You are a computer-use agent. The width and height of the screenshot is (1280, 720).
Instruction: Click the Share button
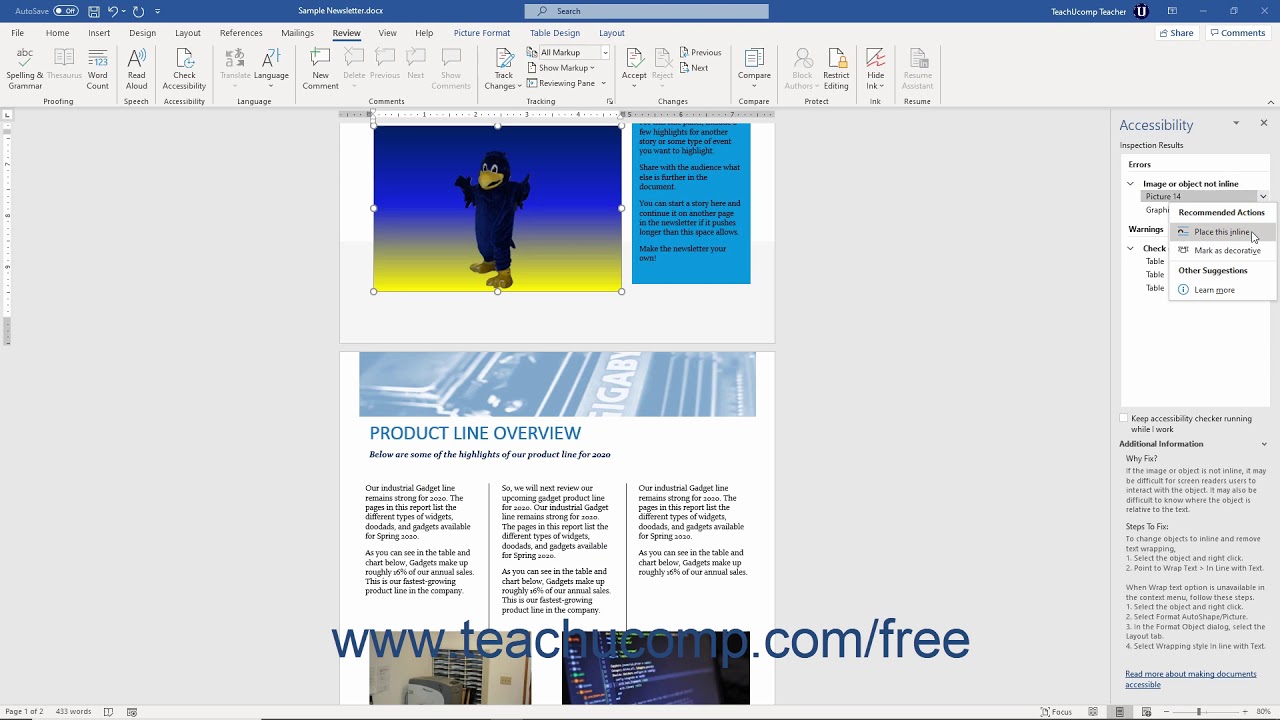click(x=1176, y=33)
